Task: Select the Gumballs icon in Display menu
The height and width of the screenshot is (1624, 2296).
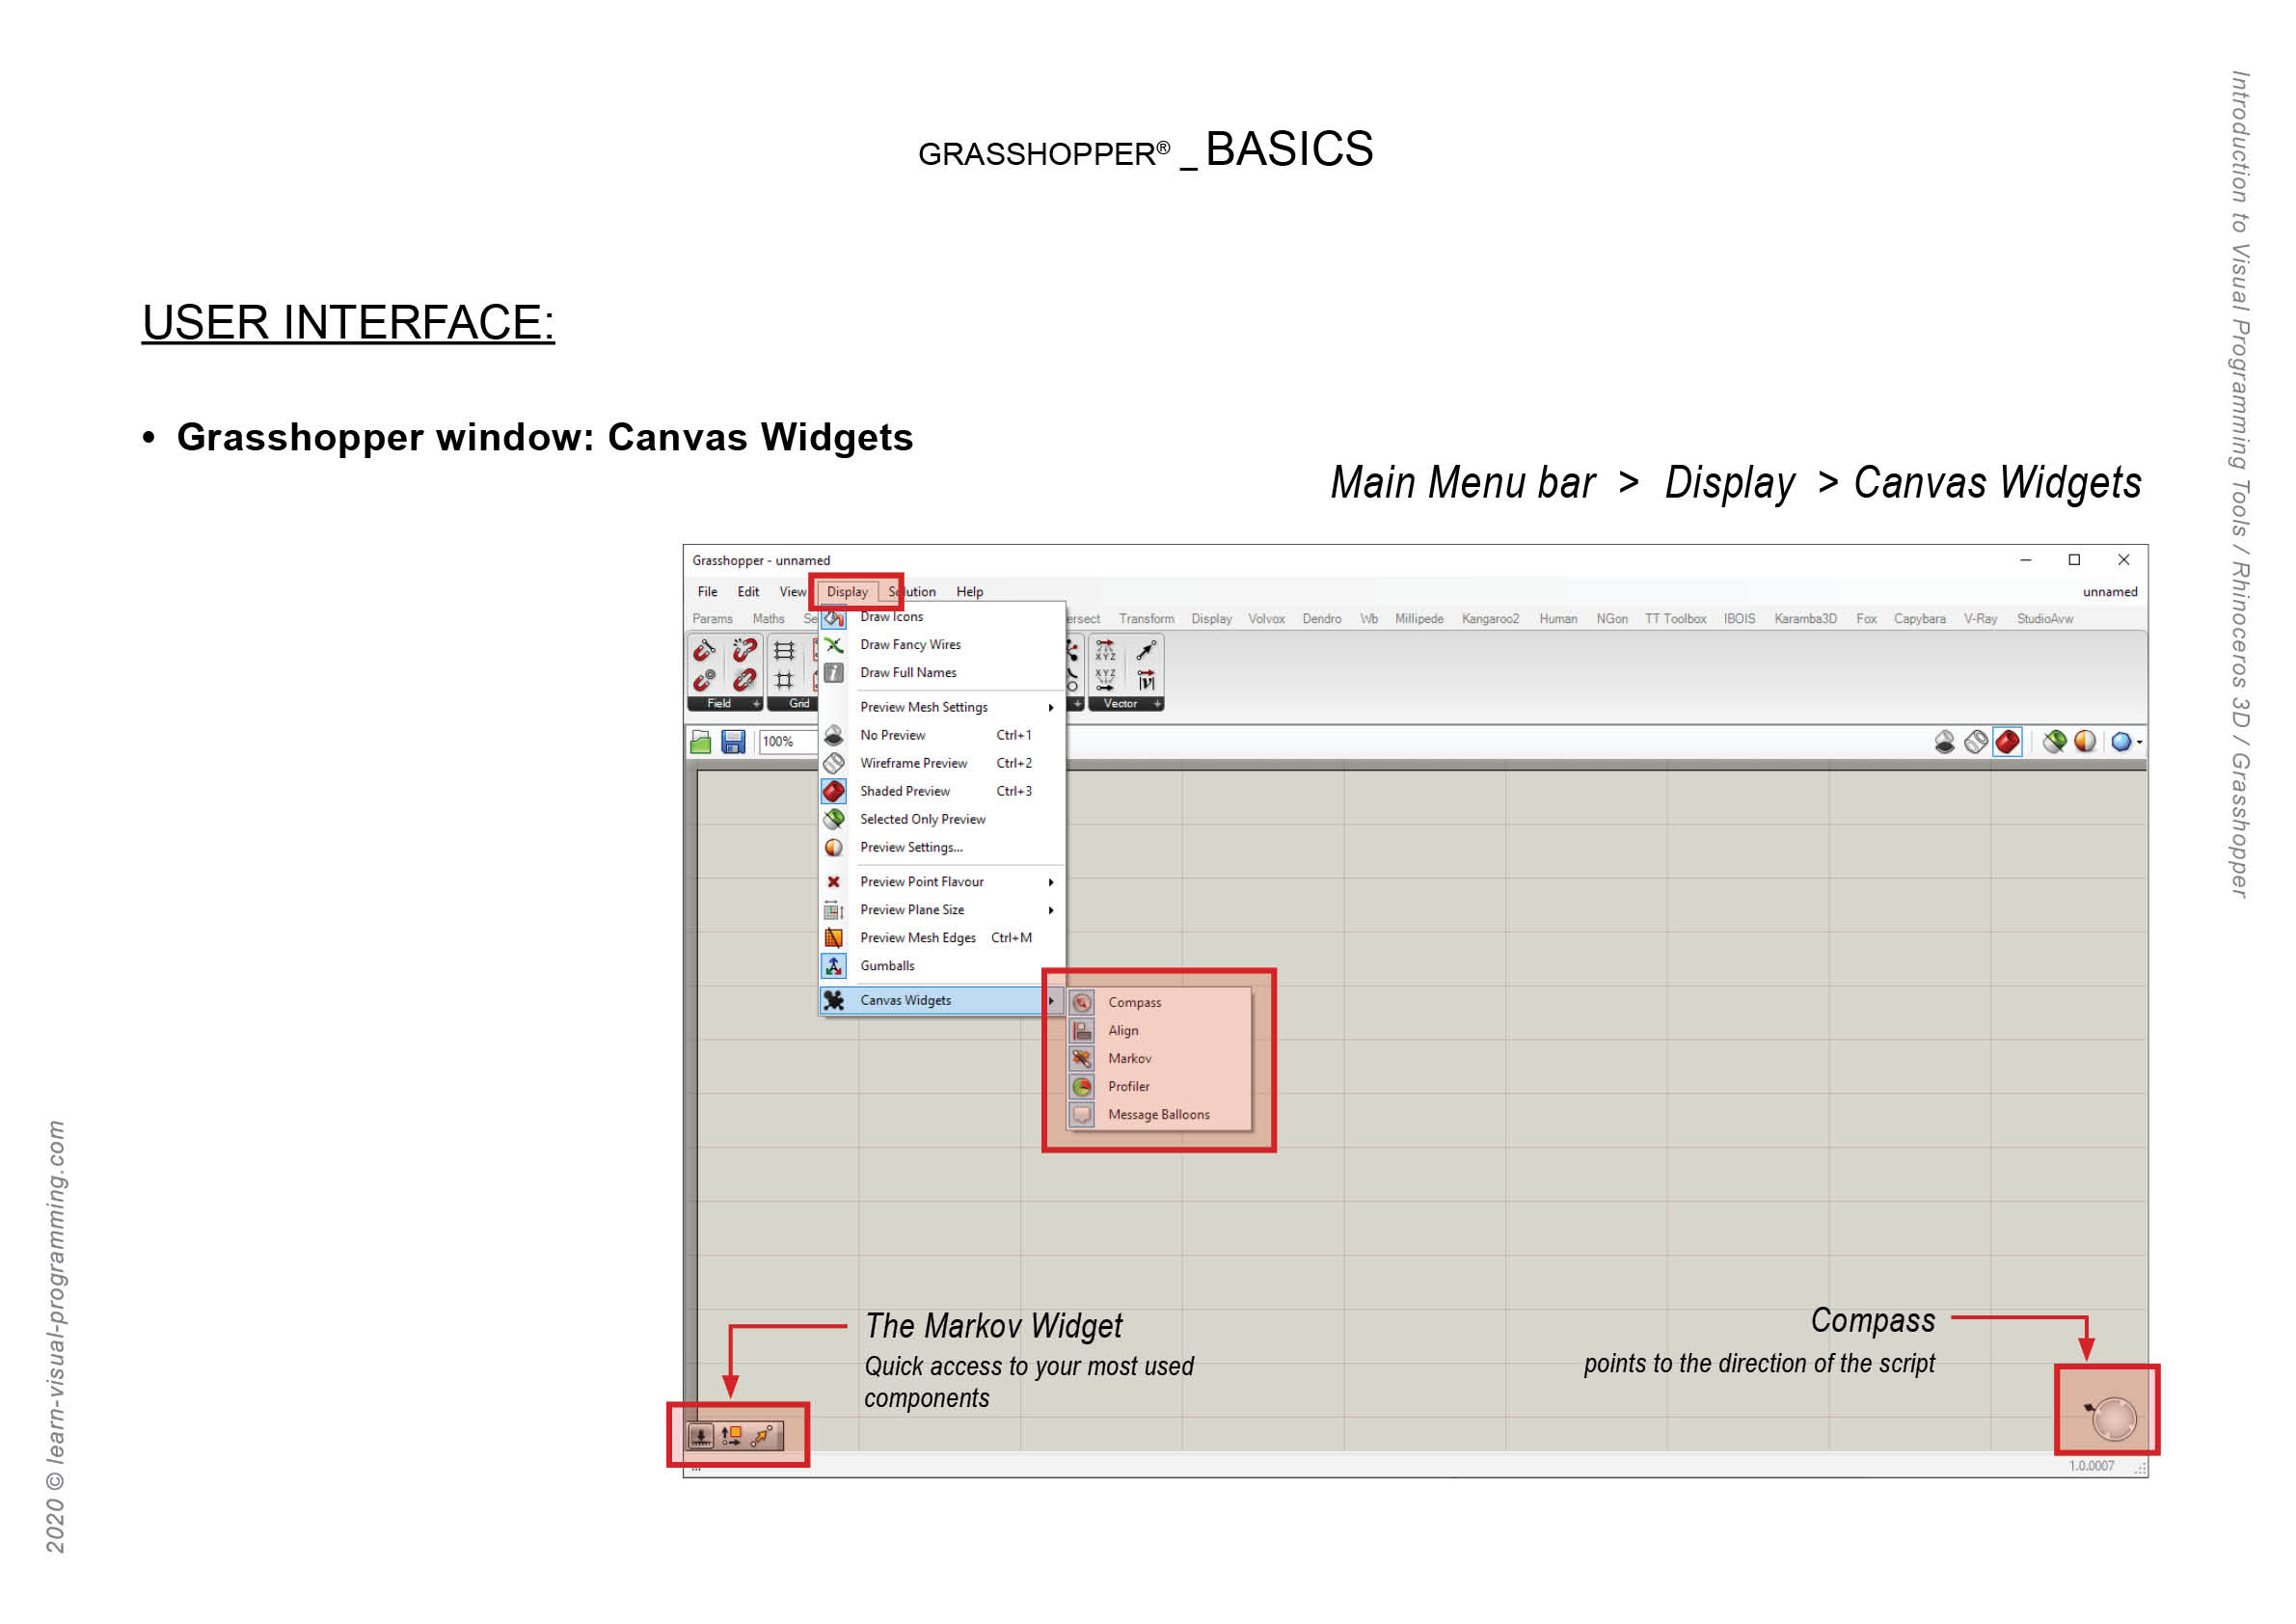Action: pos(836,966)
